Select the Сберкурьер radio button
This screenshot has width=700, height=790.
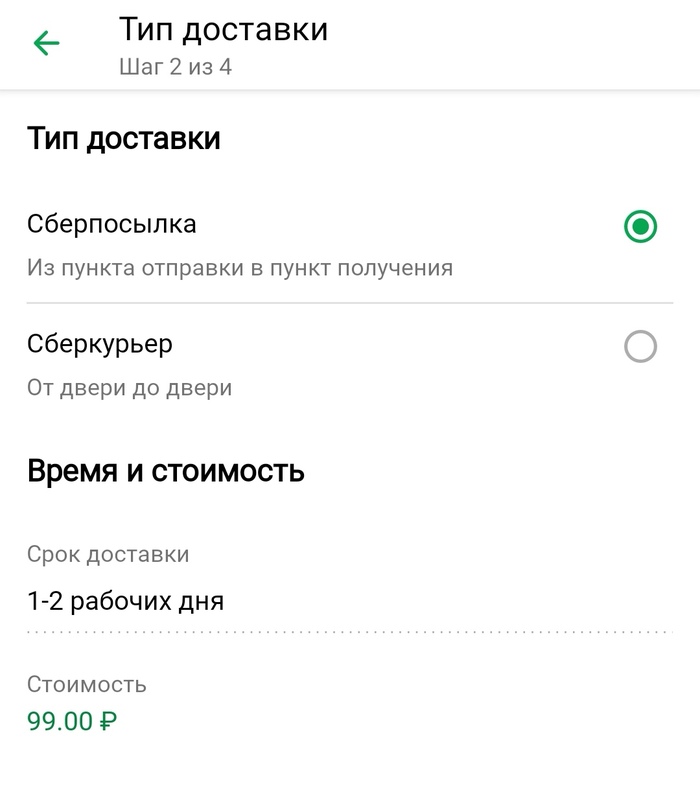click(x=640, y=347)
